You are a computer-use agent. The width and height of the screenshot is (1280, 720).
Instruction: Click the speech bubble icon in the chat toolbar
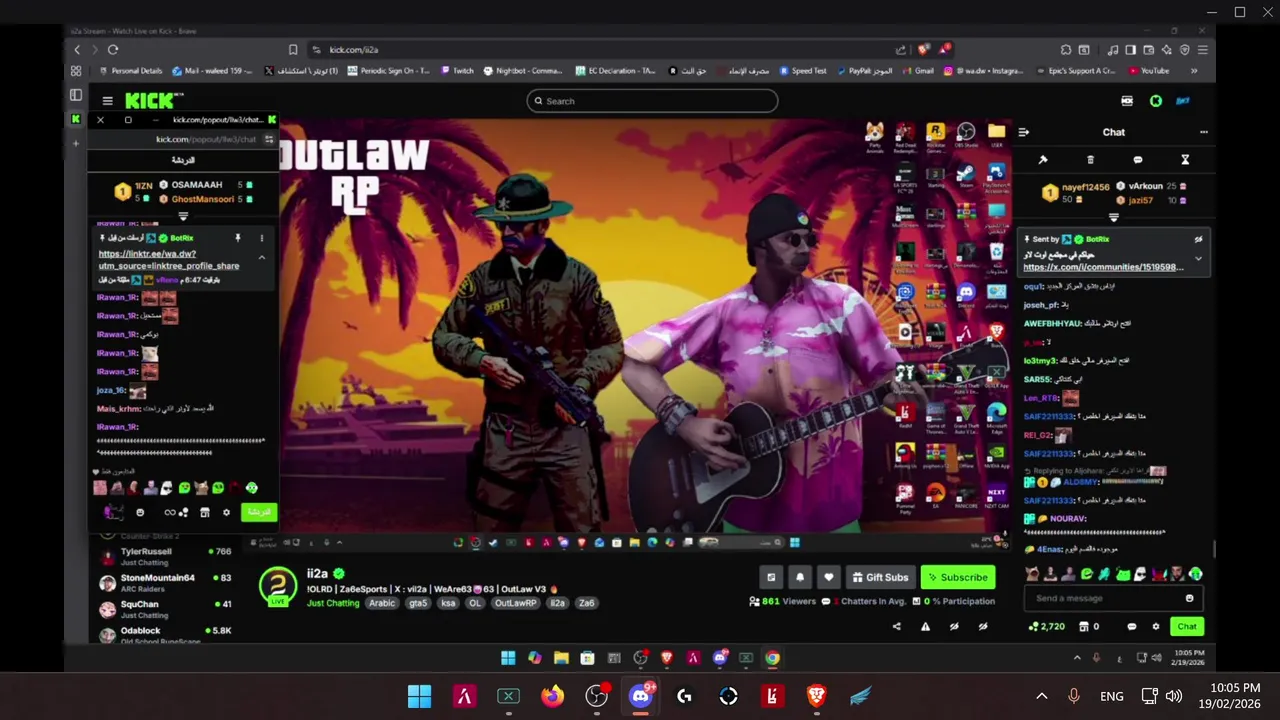[x=1138, y=160]
